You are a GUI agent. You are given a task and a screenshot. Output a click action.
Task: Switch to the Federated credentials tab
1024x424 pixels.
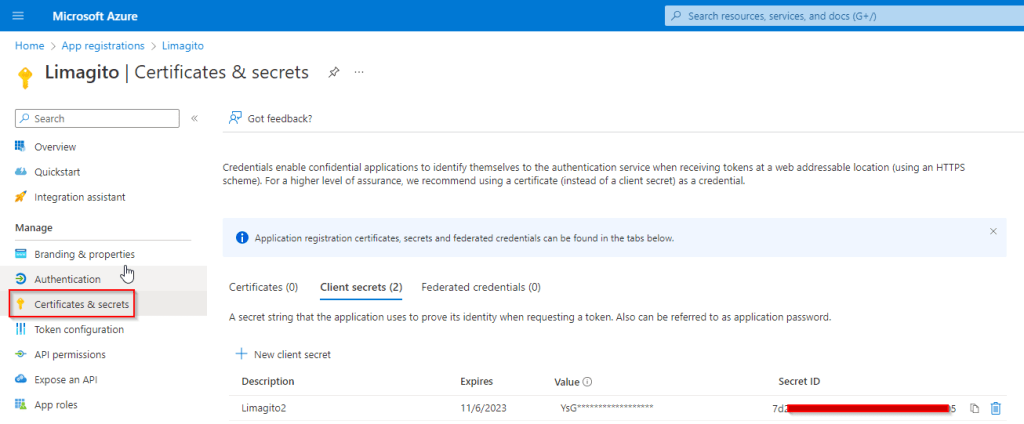point(481,287)
